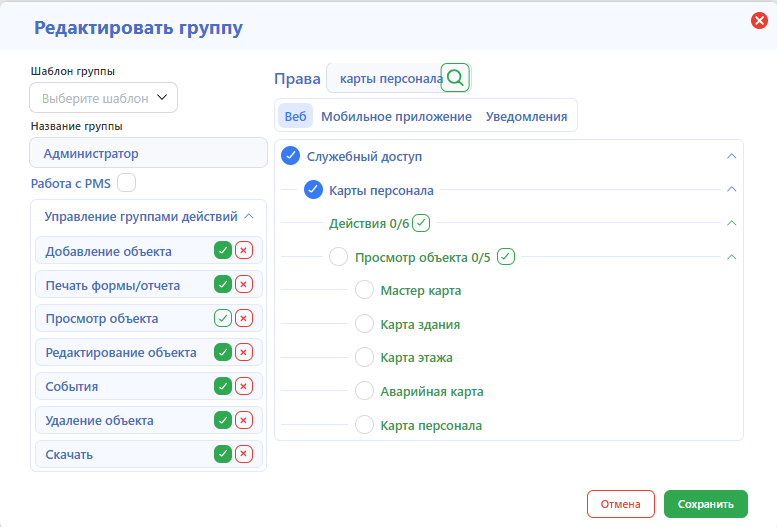Deny Печать формы/отчета with red cross icon
Screen dimensions: 777x527
coord(244,284)
